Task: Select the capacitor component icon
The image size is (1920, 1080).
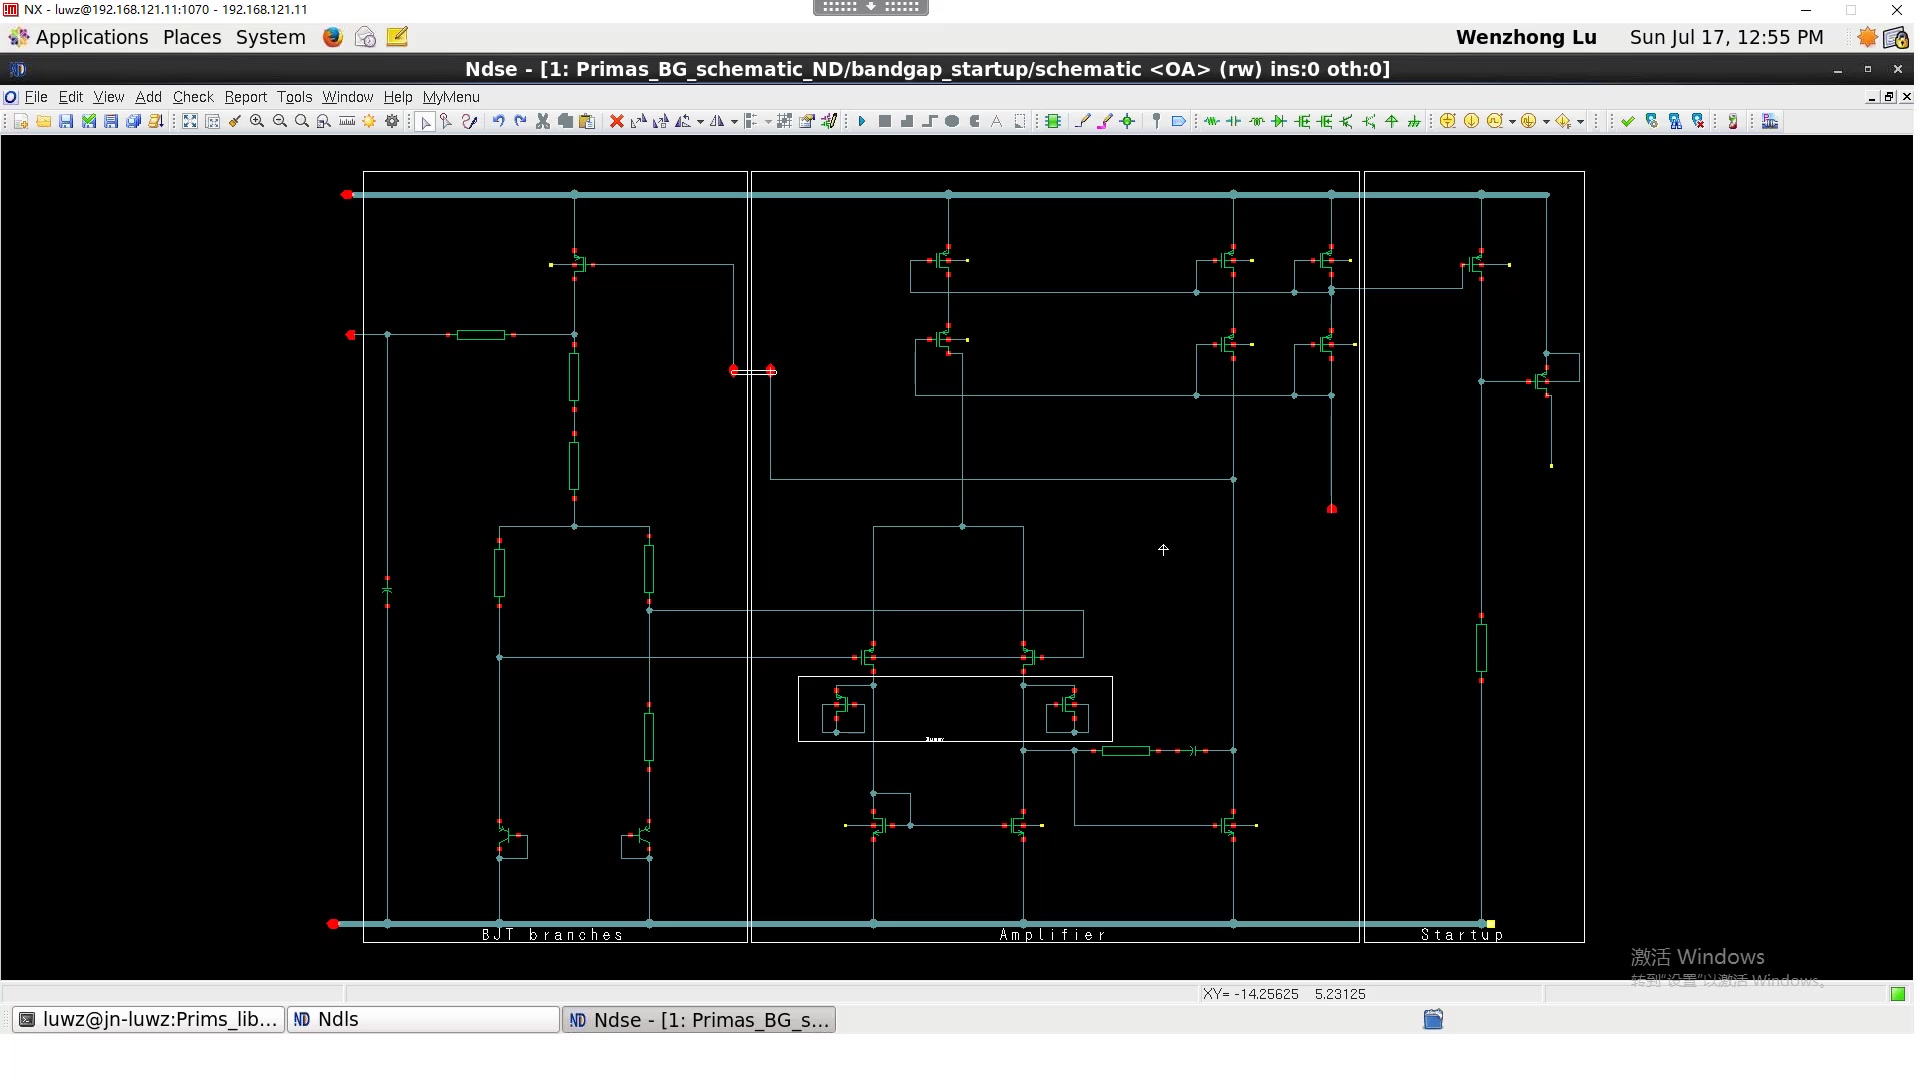Action: tap(1234, 121)
